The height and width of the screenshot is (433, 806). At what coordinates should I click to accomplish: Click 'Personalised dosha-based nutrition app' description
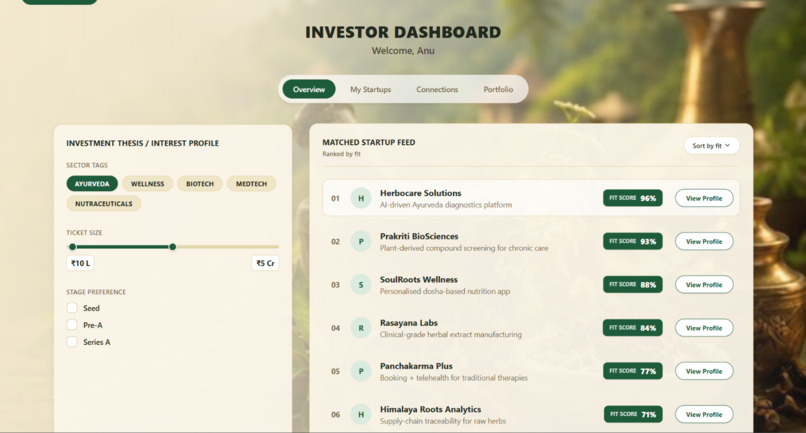click(445, 291)
